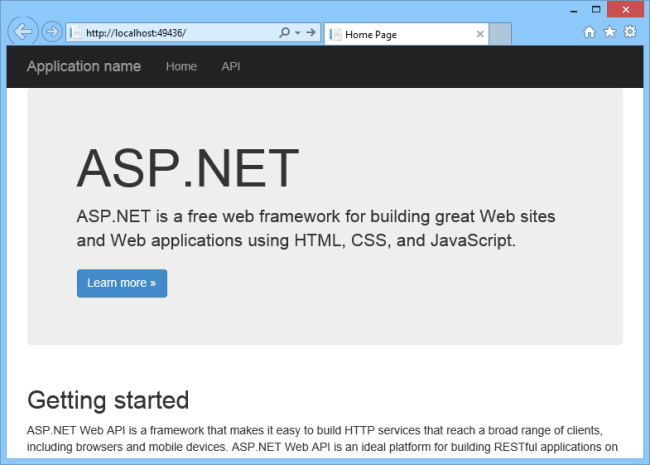650x465 pixels.
Task: Open the address bar autocomplete dropdown arrow
Action: [x=298, y=33]
